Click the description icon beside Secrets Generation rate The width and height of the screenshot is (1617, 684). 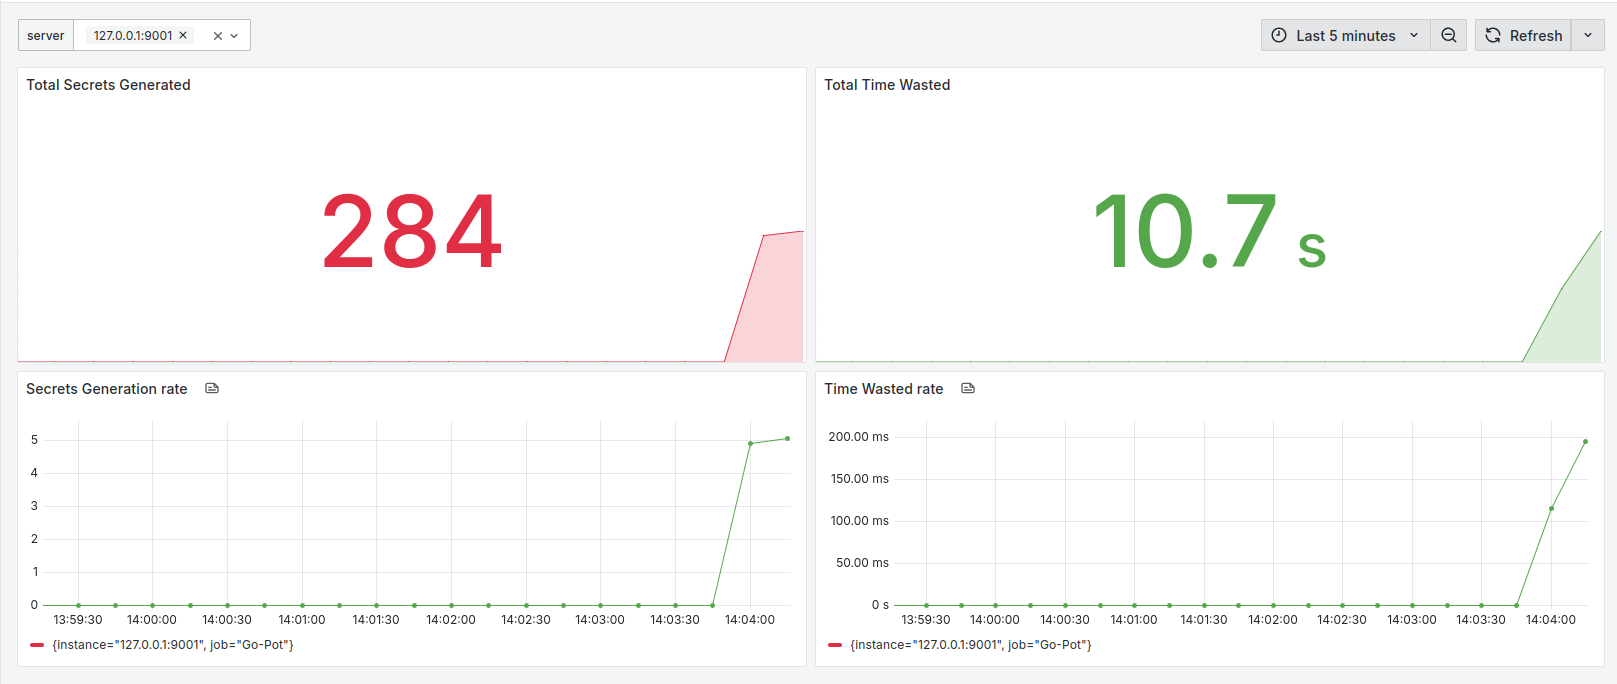pos(212,388)
